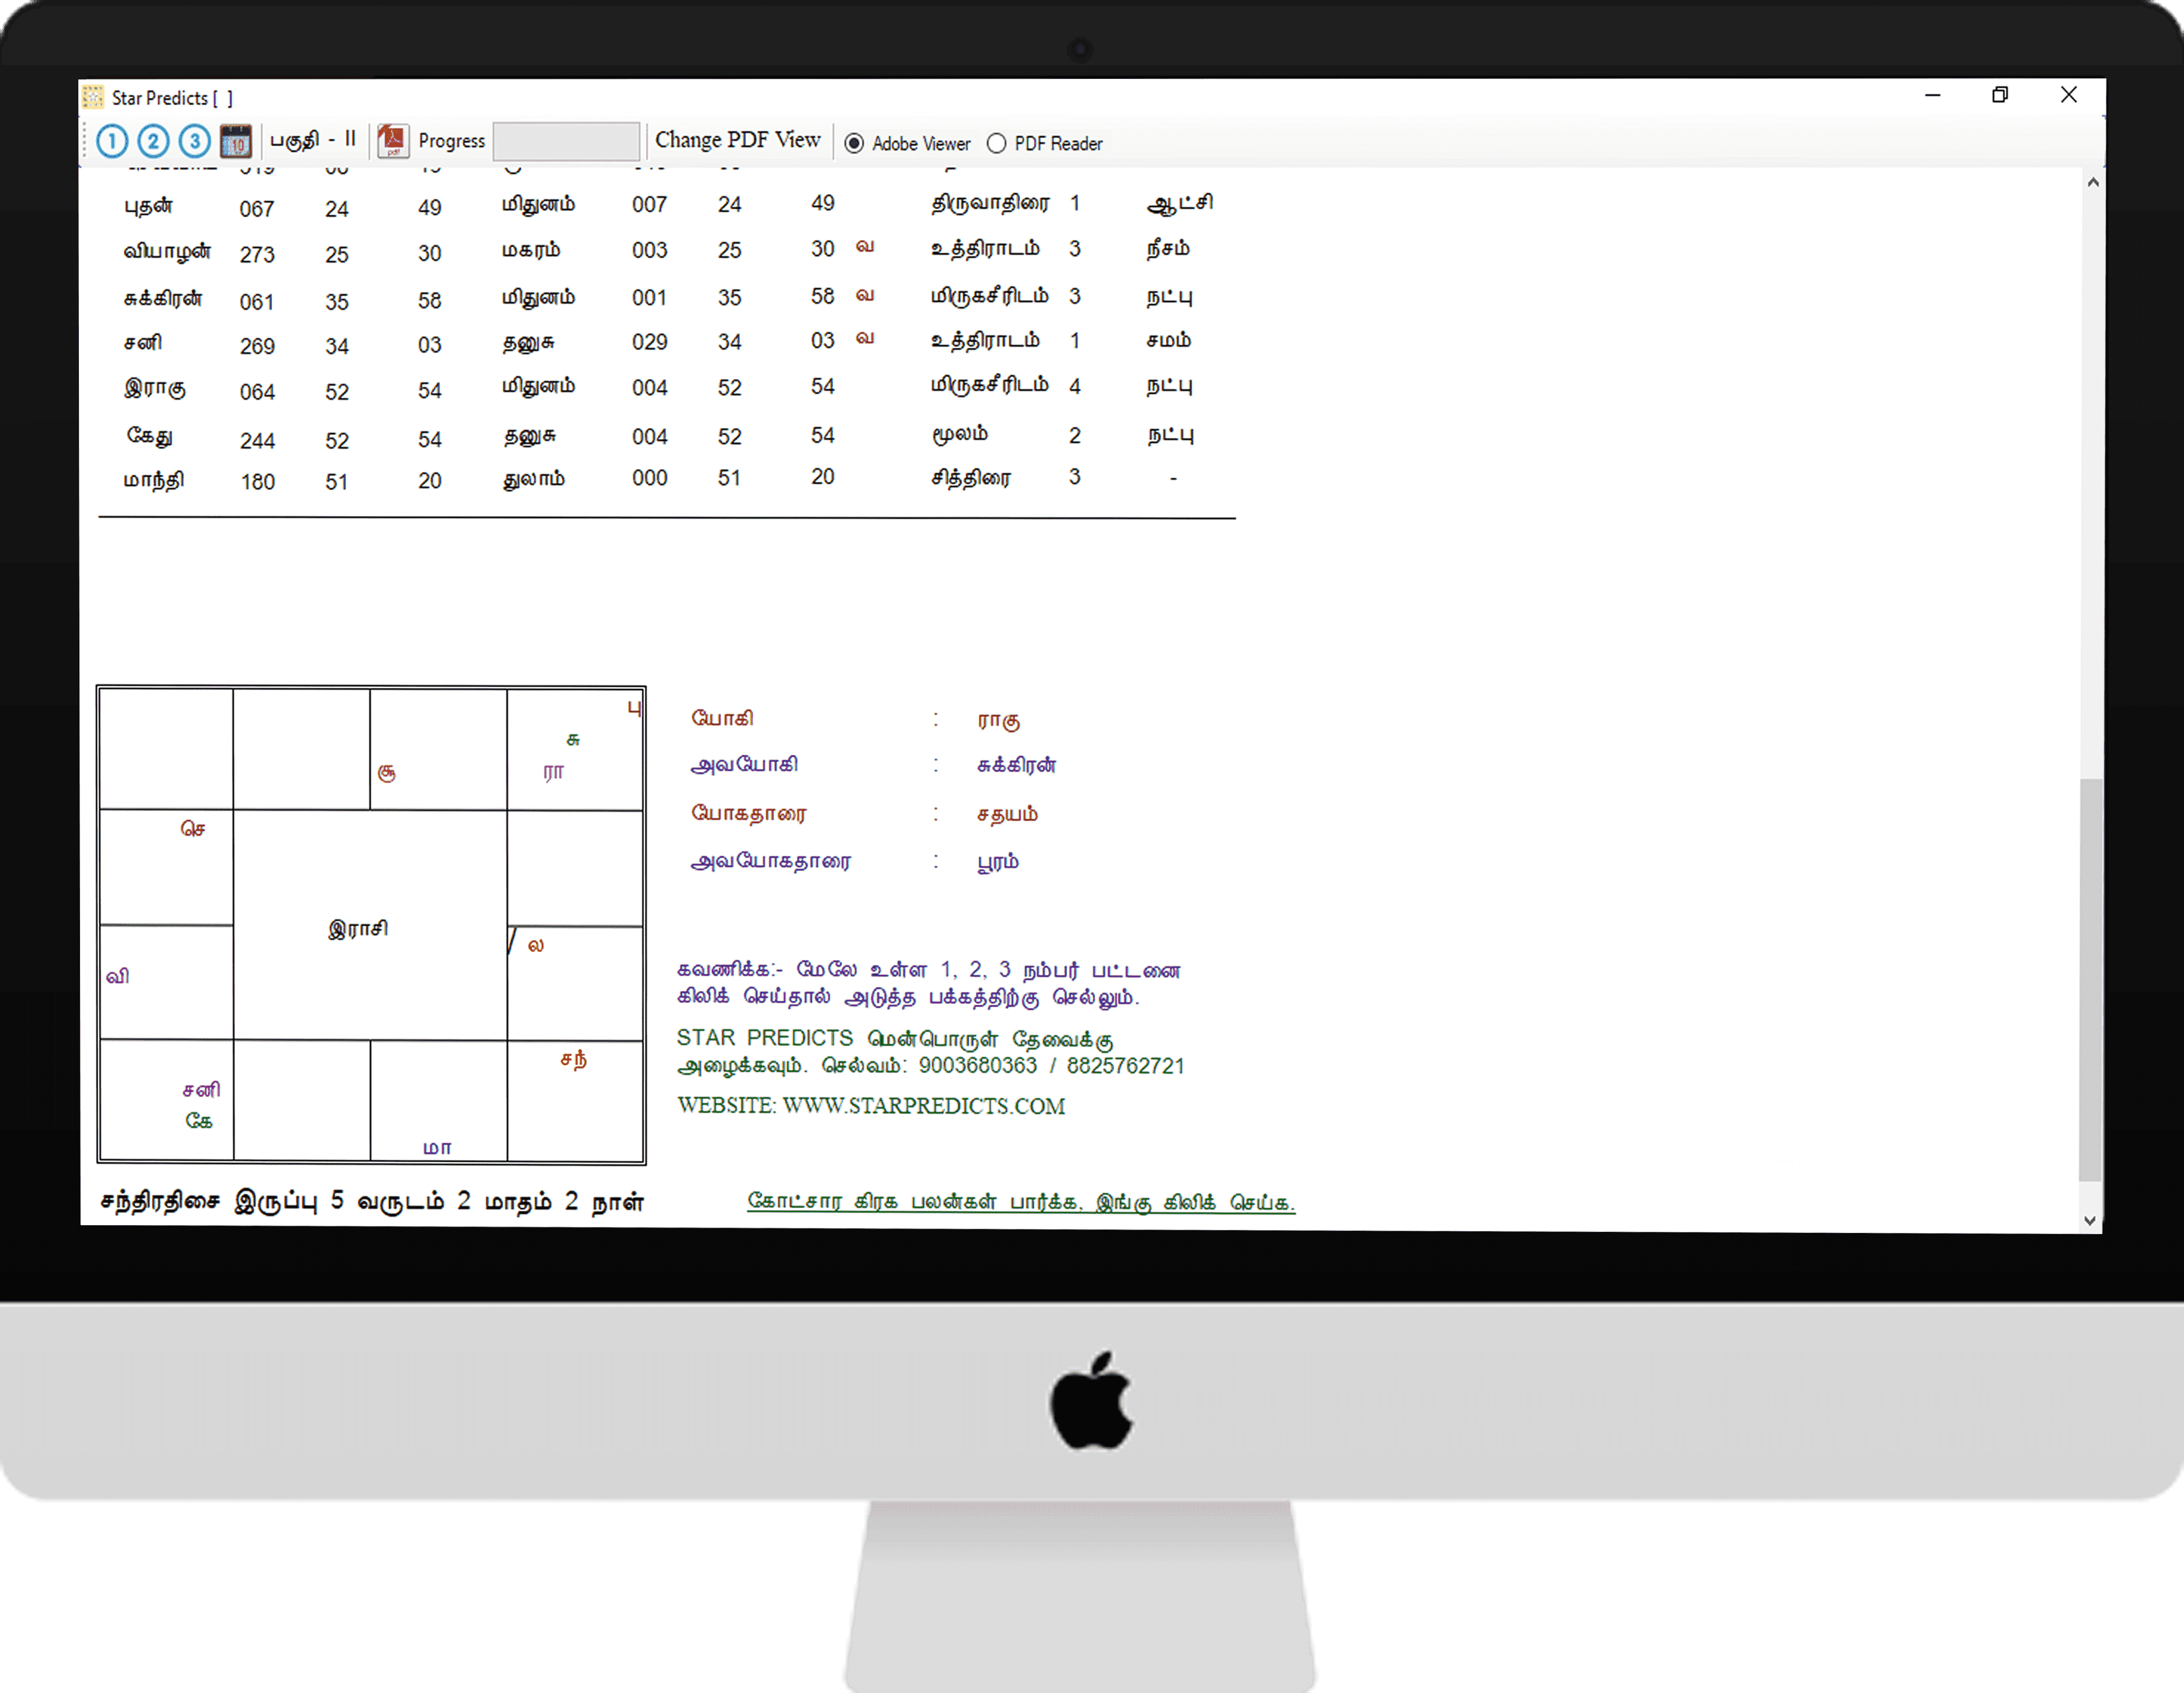Click the 273 degree value
The height and width of the screenshot is (1693, 2184).
click(257, 255)
